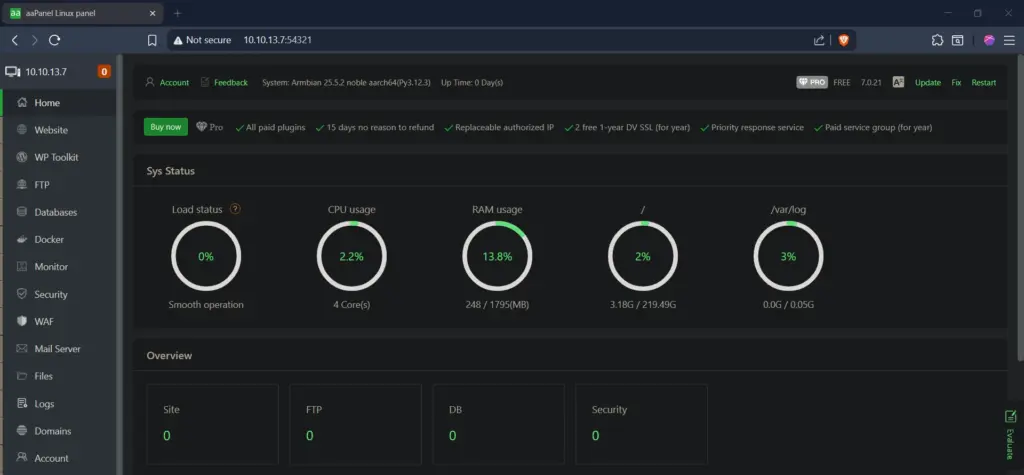Select the aaPanel Linux panel browser tab

coord(83,13)
